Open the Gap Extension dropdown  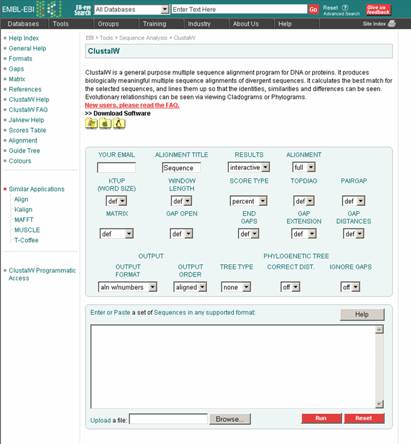(x=304, y=234)
